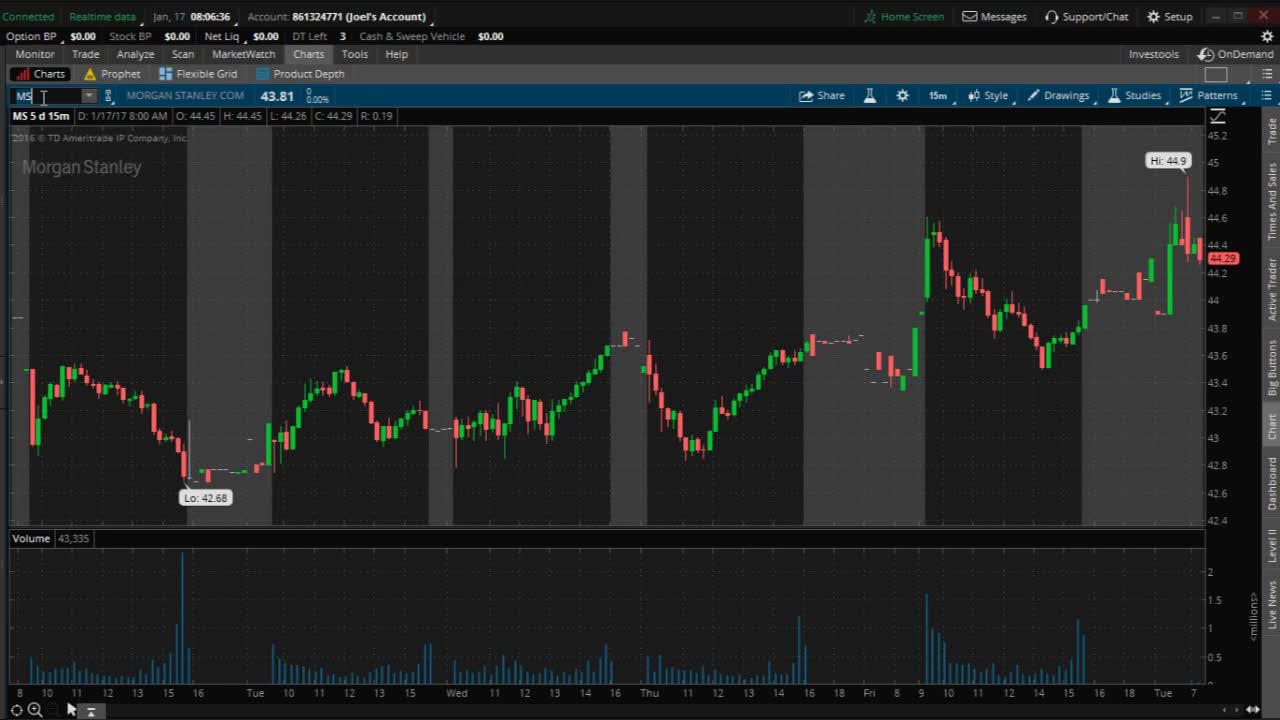The image size is (1280, 720).
Task: Open the Edit Studies flask icon
Action: 869,96
